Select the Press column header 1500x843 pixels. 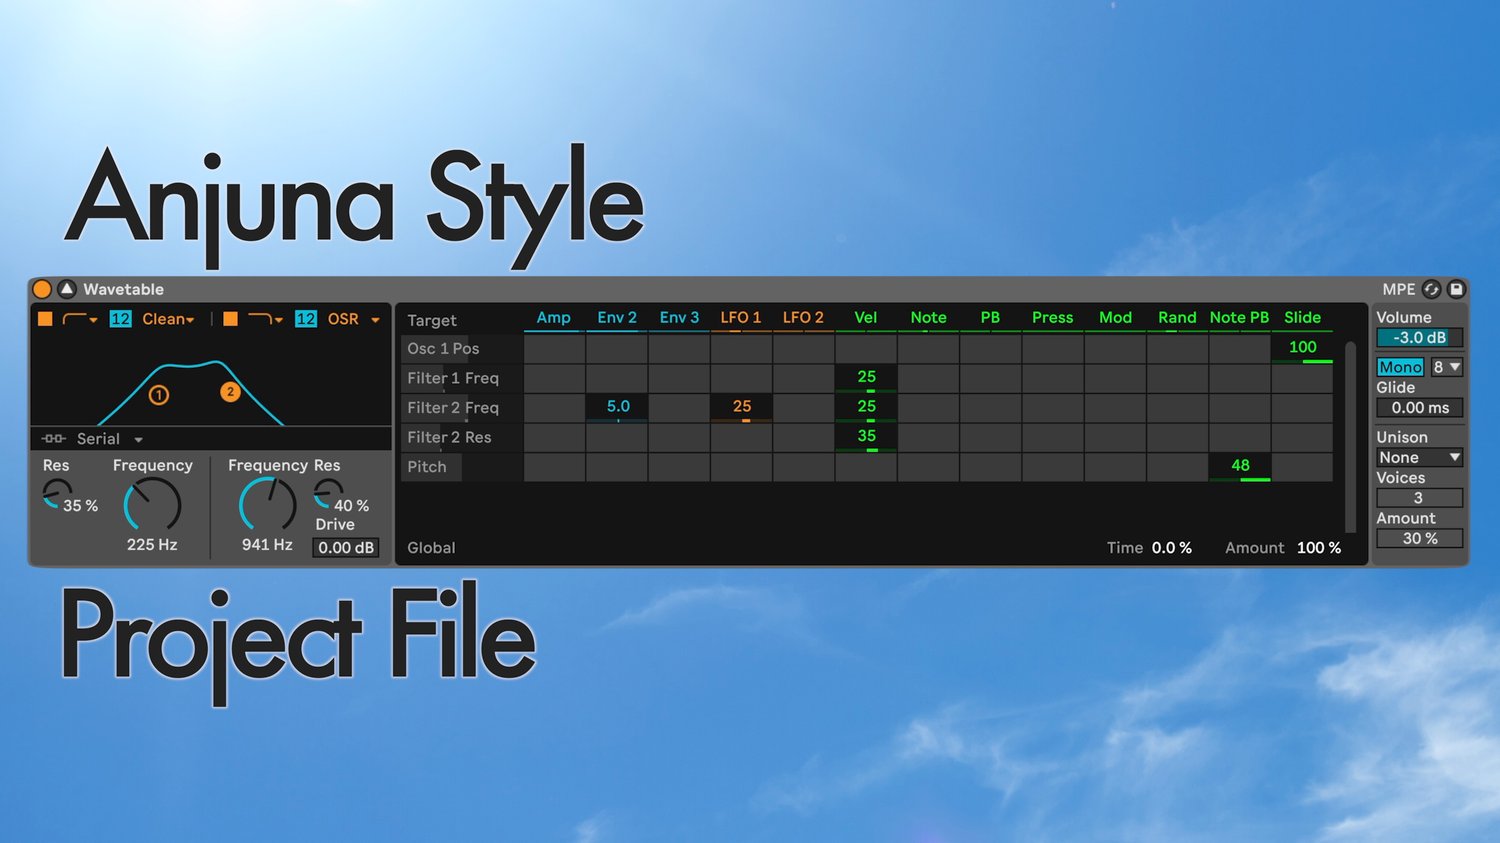(1053, 318)
